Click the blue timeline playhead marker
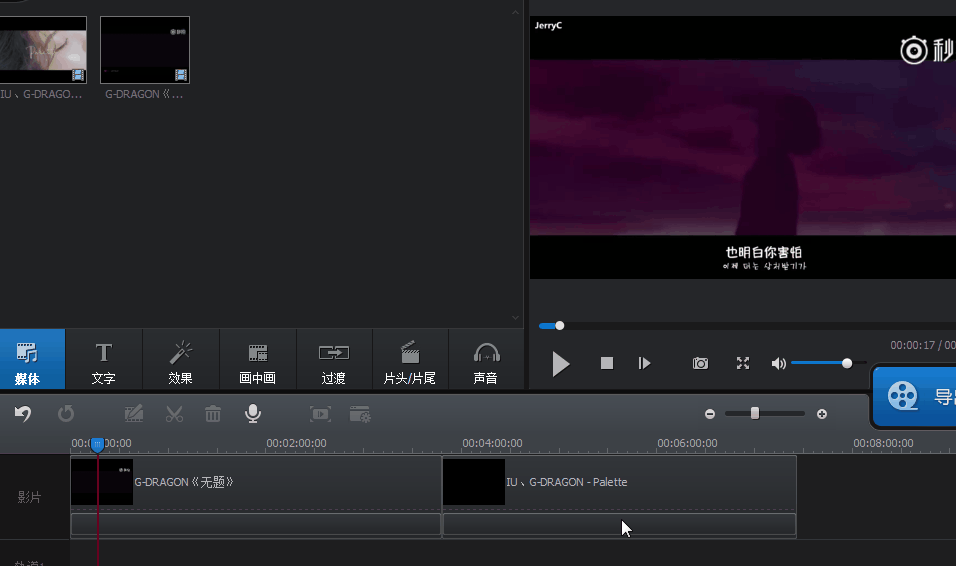 point(97,445)
